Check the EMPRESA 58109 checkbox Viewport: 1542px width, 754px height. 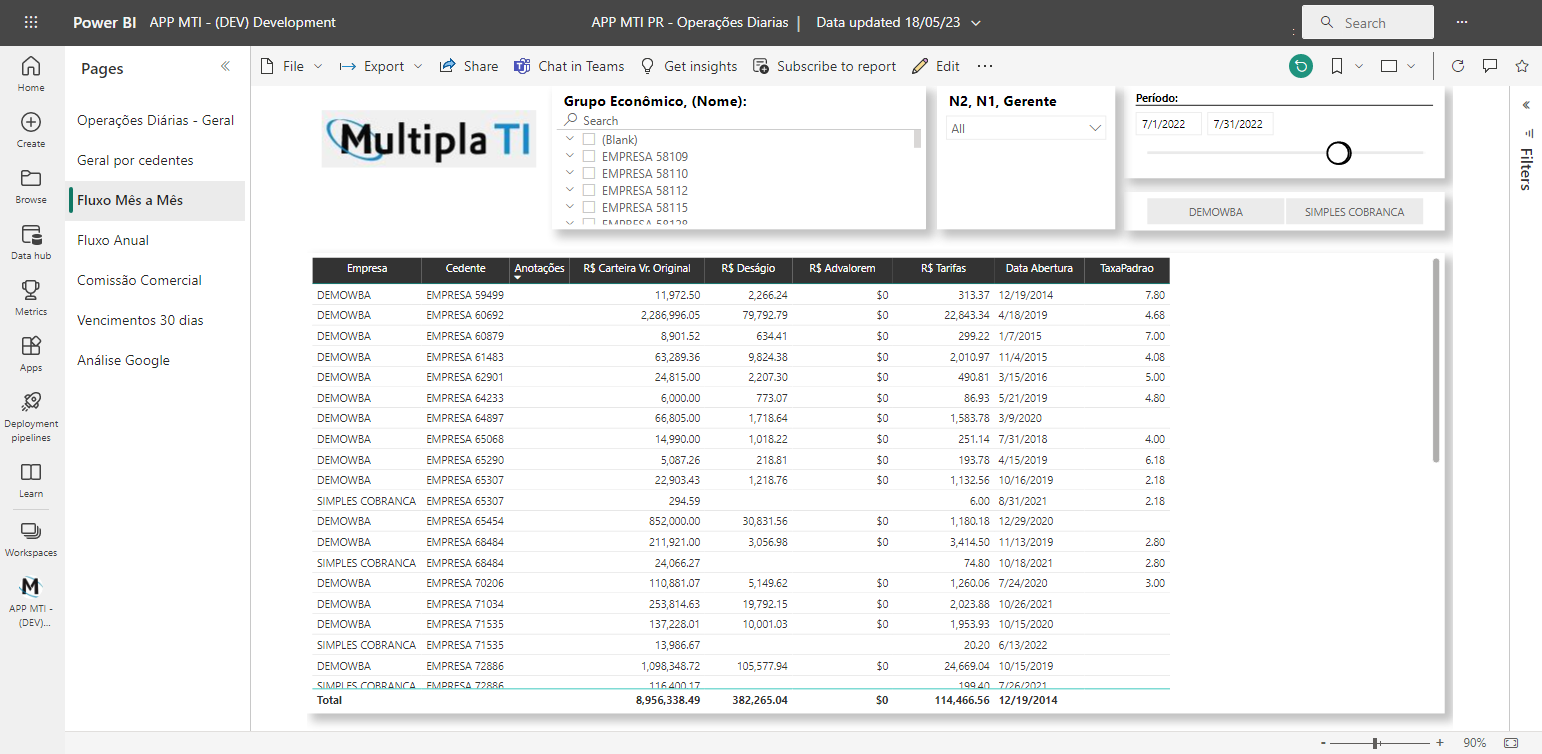point(589,157)
